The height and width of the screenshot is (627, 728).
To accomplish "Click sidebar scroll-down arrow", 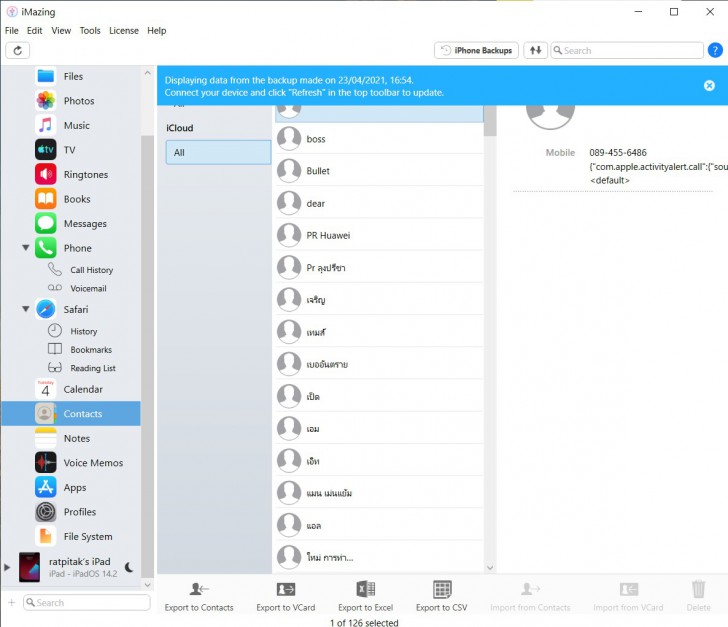I will 147,585.
